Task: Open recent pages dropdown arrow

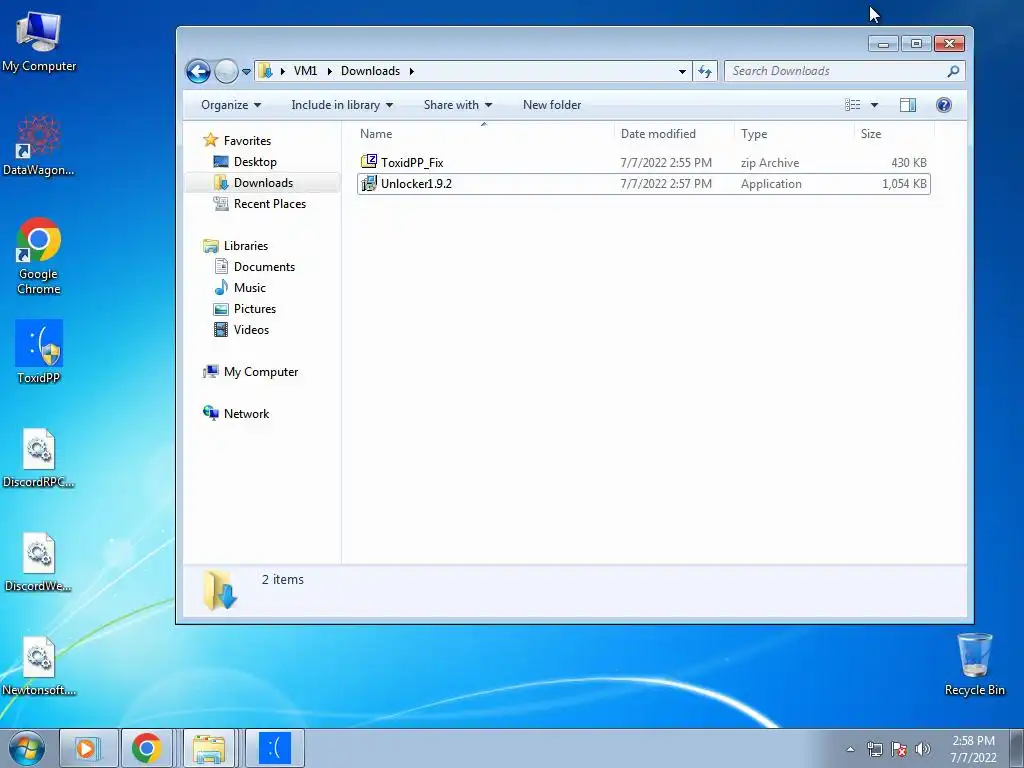Action: [x=246, y=72]
